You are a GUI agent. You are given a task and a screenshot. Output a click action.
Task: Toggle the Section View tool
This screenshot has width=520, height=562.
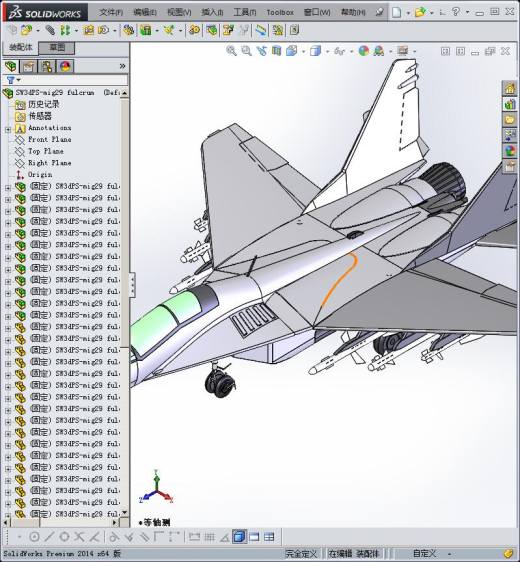click(276, 51)
